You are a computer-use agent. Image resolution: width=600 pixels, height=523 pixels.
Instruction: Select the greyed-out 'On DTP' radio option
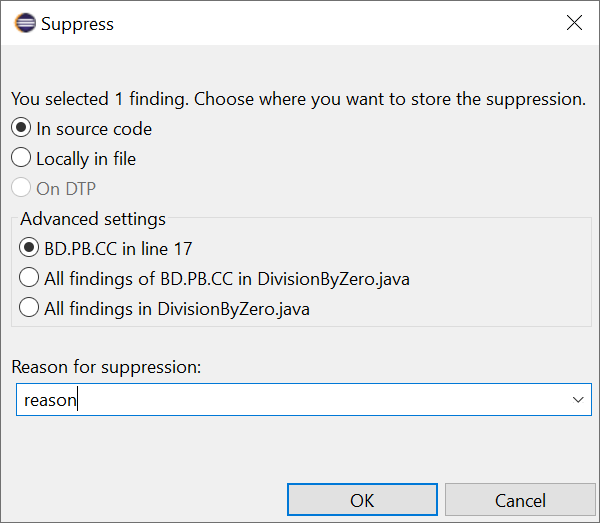pos(21,187)
